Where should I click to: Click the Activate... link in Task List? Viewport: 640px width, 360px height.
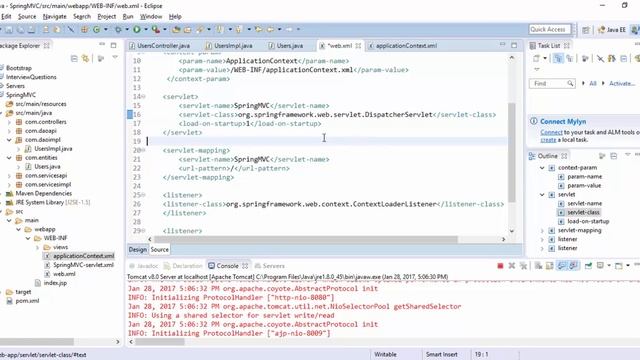[622, 83]
